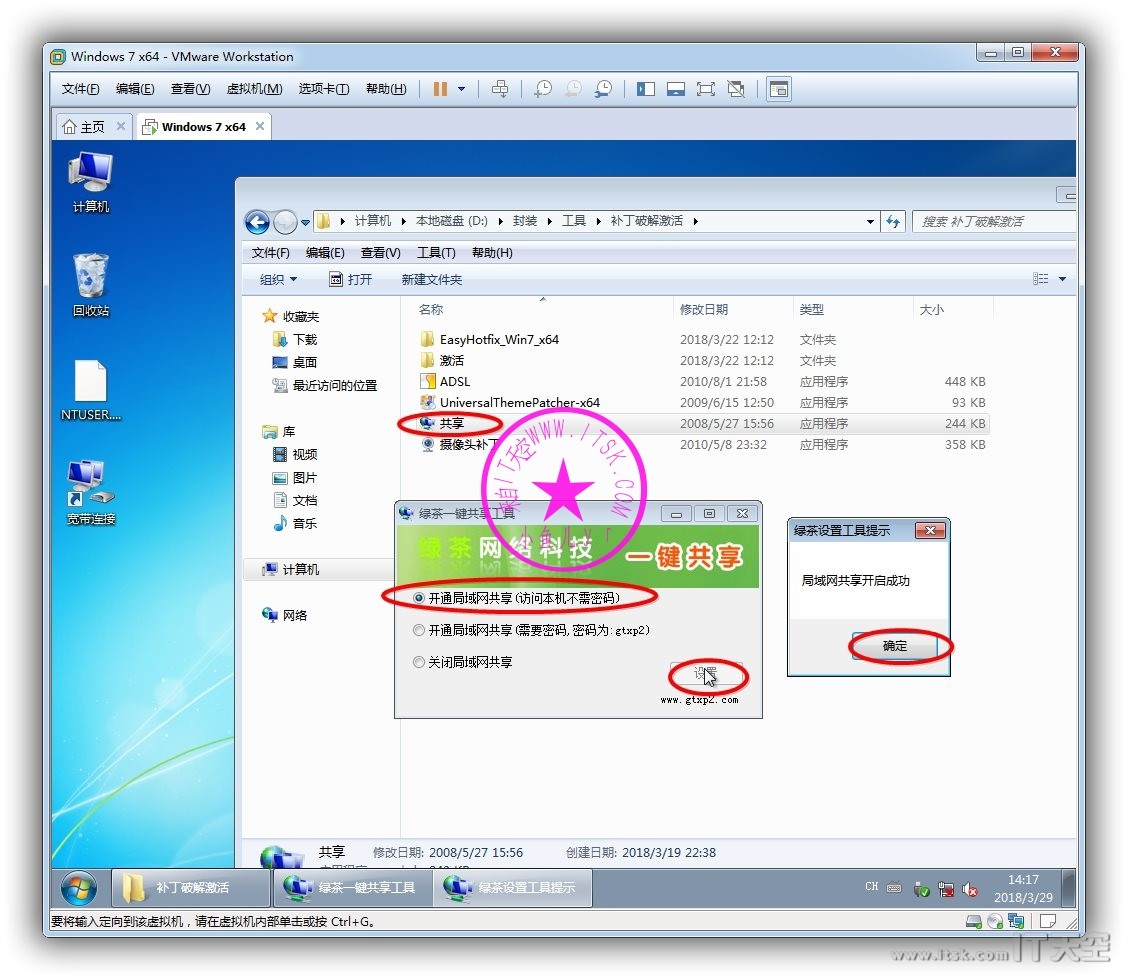The height and width of the screenshot is (980, 1128).
Task: Select LAN sharing with password gtxp2
Action: click(x=419, y=631)
